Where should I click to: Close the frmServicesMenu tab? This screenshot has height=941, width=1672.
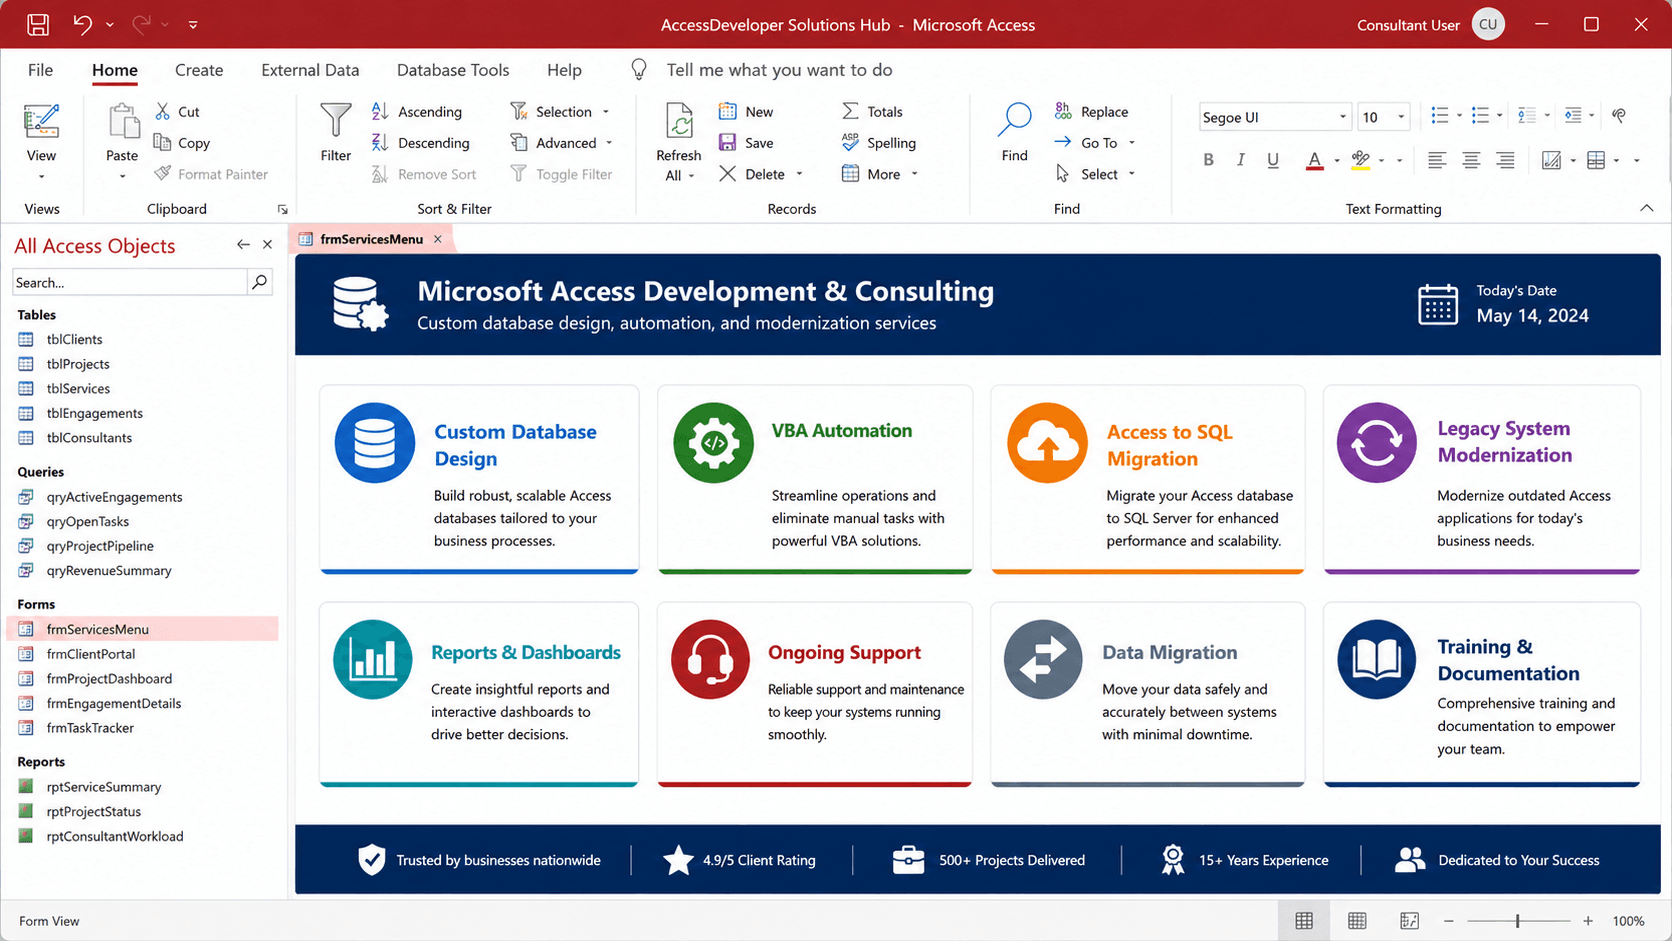[x=437, y=239]
